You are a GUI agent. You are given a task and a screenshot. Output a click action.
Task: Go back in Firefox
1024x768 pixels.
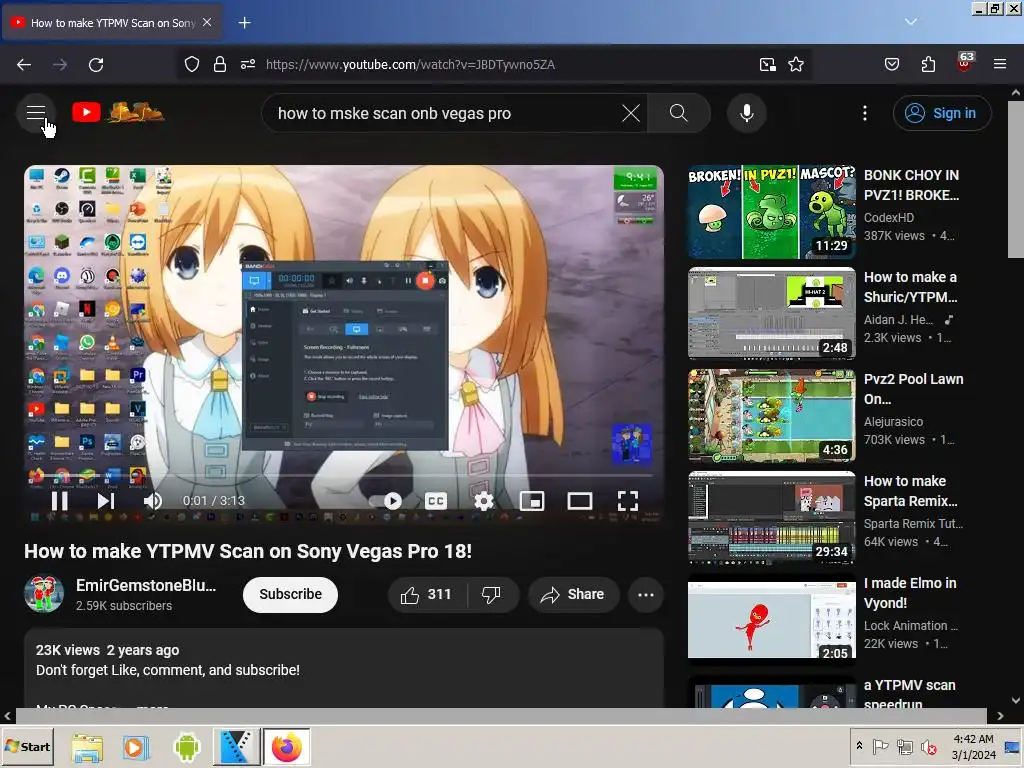(24, 64)
